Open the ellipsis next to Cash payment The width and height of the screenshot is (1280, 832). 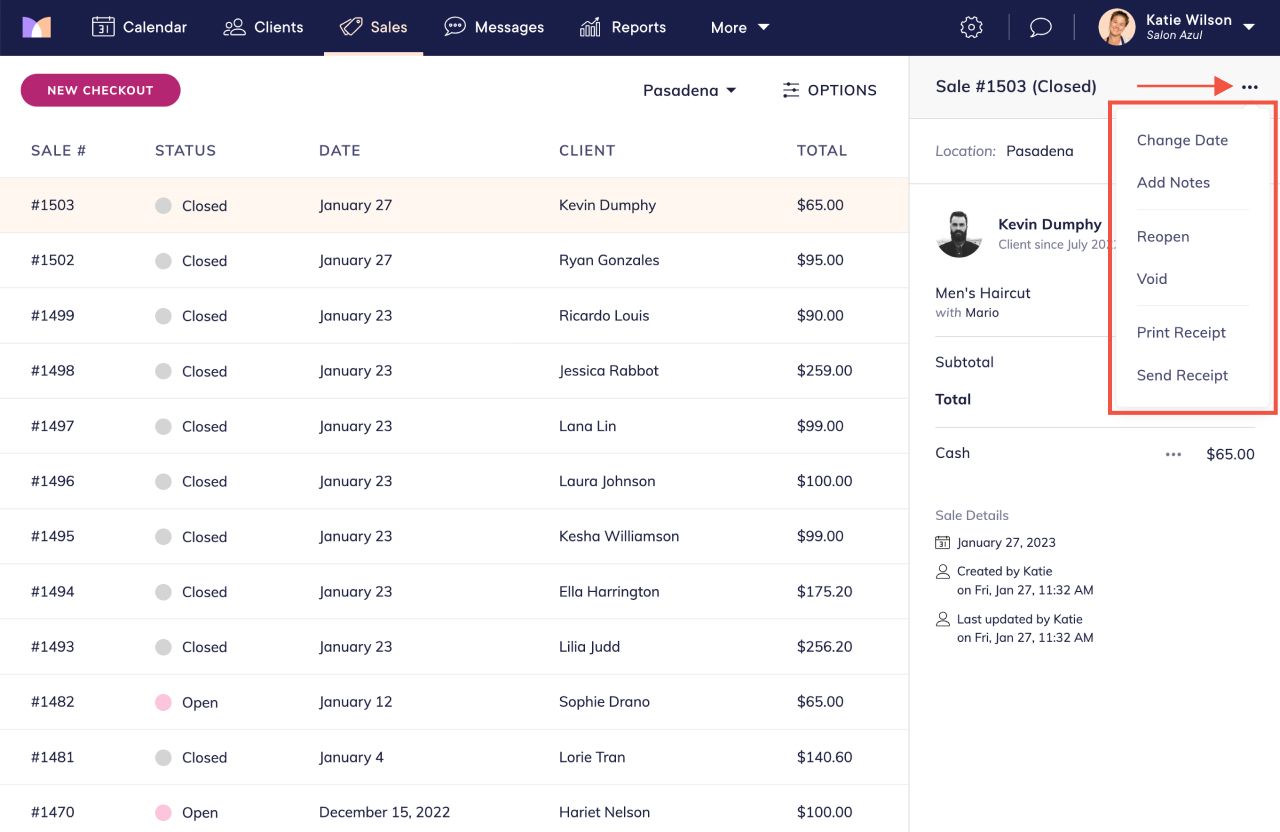pos(1172,454)
